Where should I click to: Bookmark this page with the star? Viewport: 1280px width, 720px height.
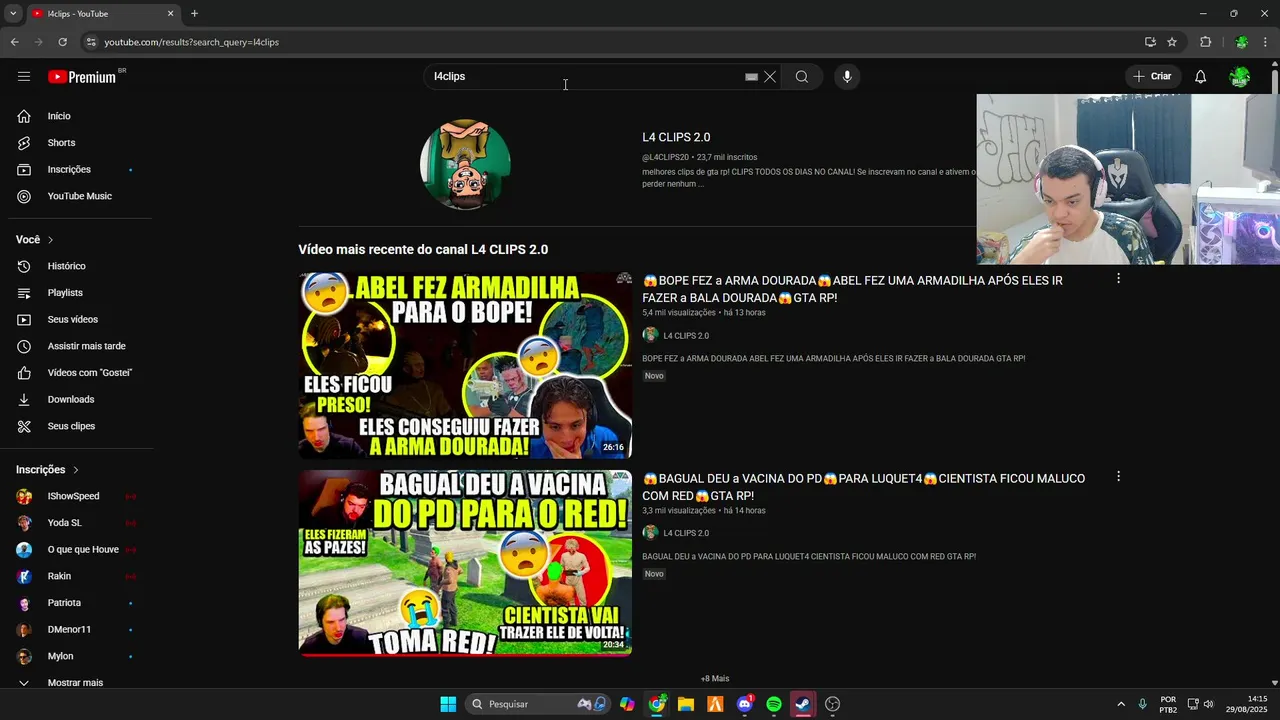[x=1172, y=42]
